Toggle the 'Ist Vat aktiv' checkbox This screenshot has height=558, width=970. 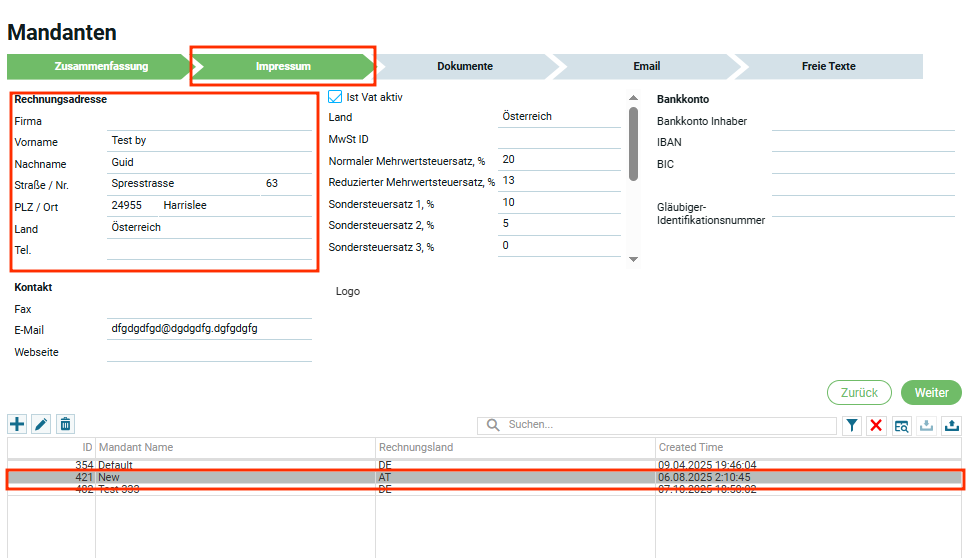336,97
